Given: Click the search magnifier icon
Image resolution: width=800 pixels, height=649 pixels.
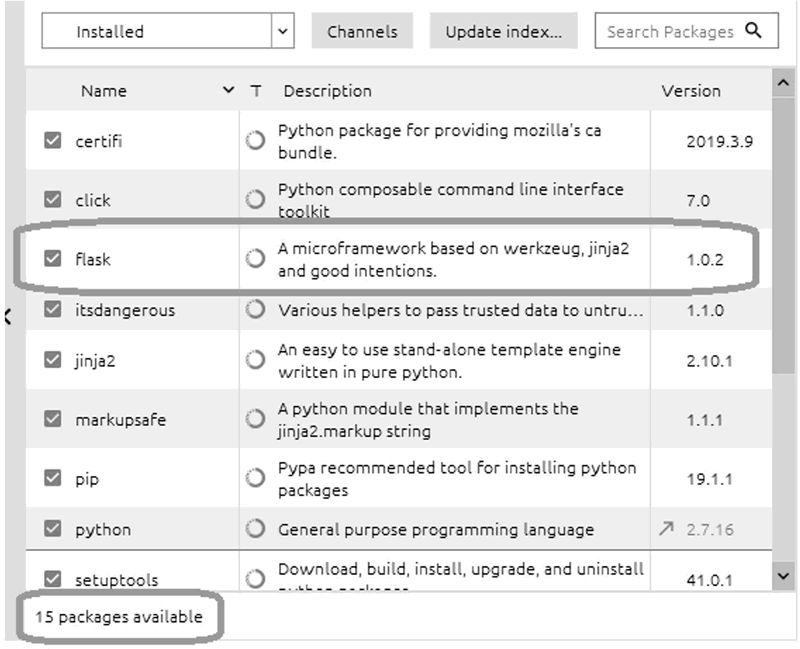Looking at the screenshot, I should pos(753,31).
